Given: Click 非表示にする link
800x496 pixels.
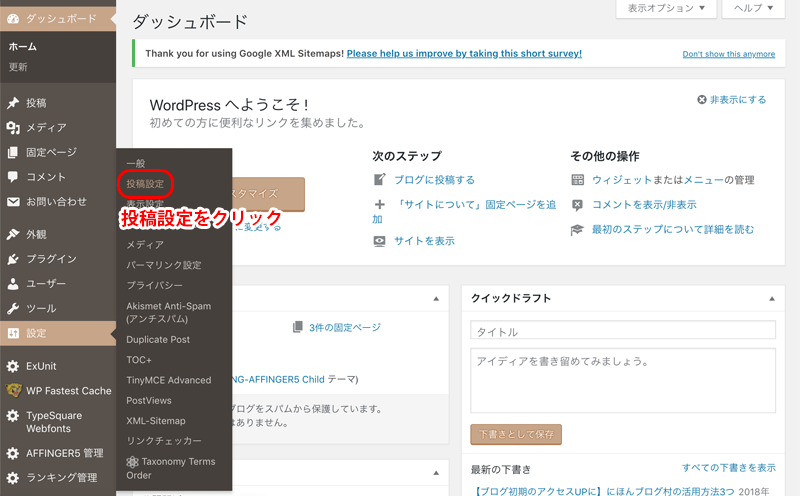Looking at the screenshot, I should coord(738,100).
